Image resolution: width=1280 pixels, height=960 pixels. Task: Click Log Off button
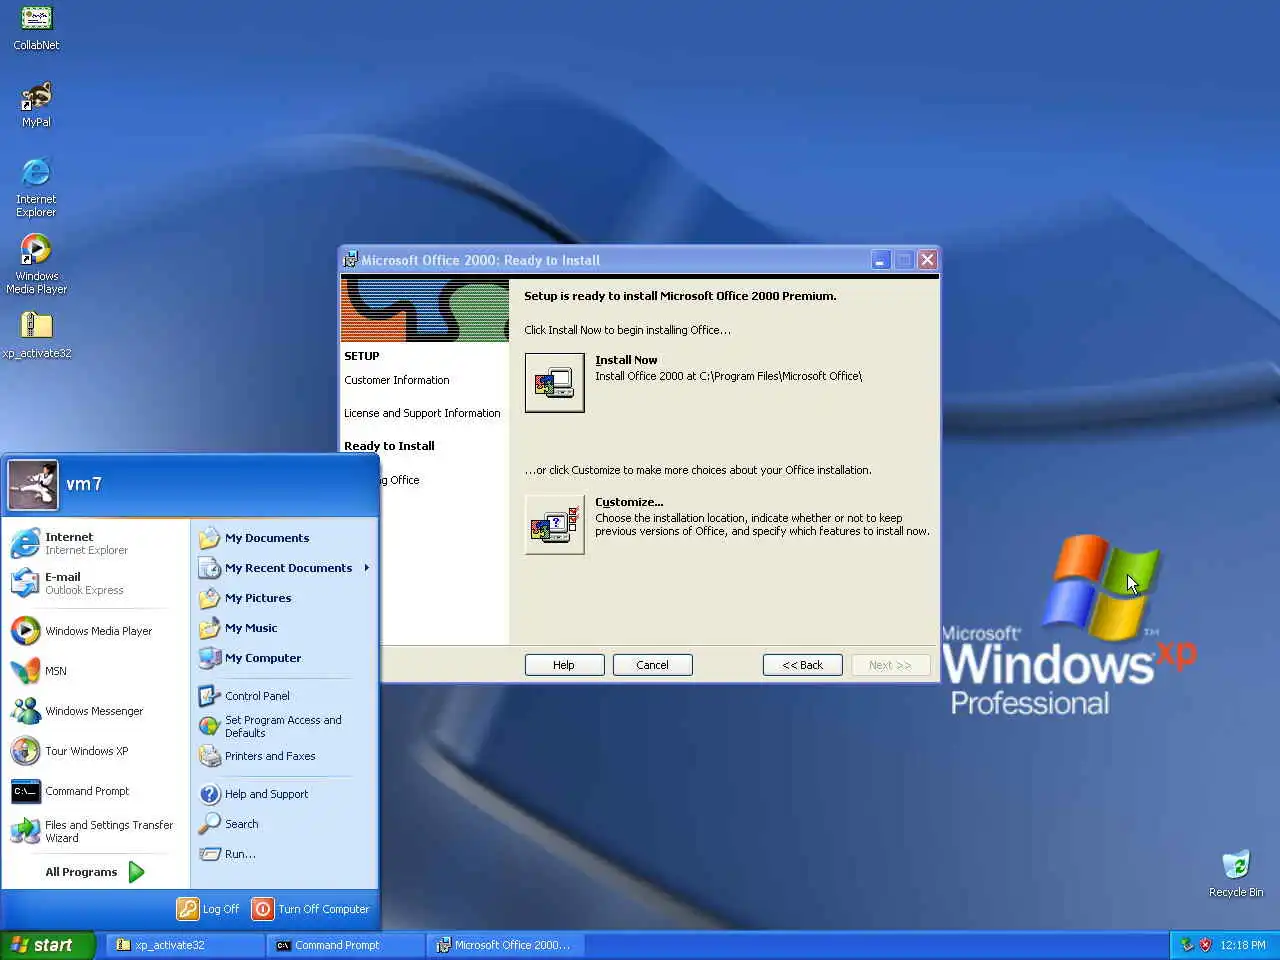(x=209, y=909)
